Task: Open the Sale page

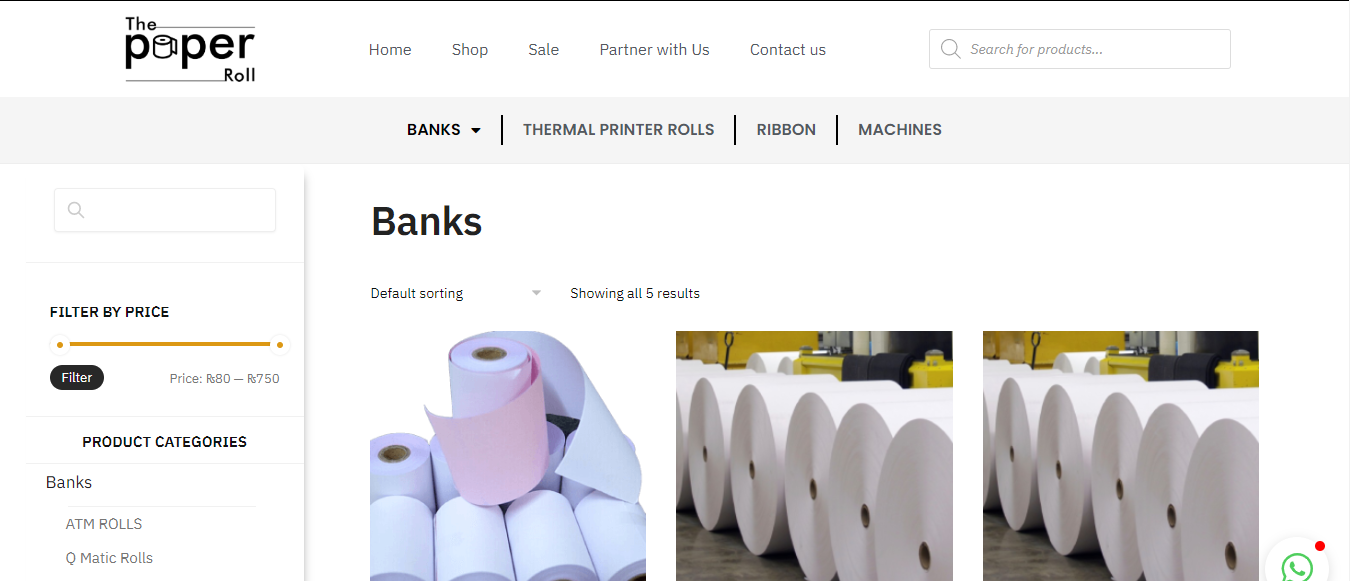Action: point(544,49)
